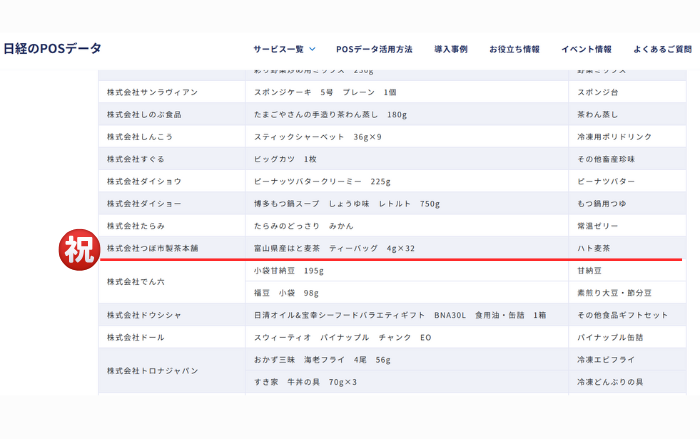Image resolution: width=700 pixels, height=439 pixels.
Task: Select the 株式会社ダイショー company cell
Action: (x=172, y=204)
